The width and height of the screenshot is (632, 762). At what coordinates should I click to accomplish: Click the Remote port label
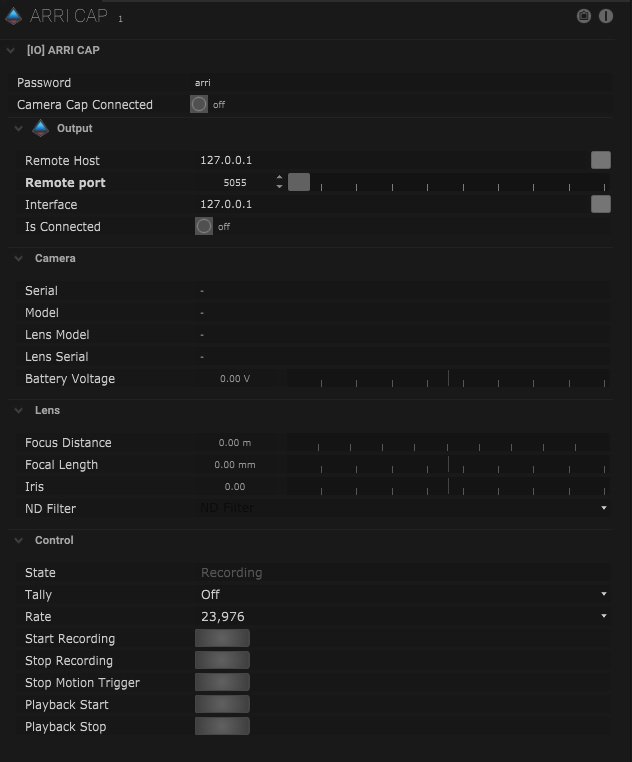coord(65,182)
